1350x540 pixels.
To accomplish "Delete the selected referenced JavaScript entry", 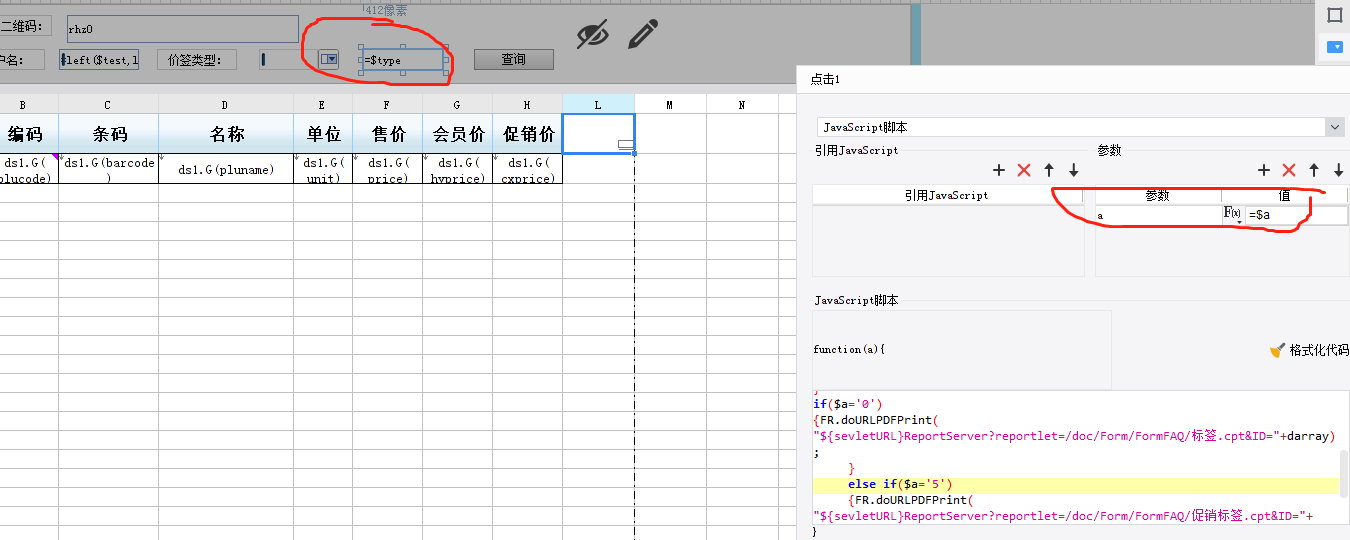I will [1023, 170].
